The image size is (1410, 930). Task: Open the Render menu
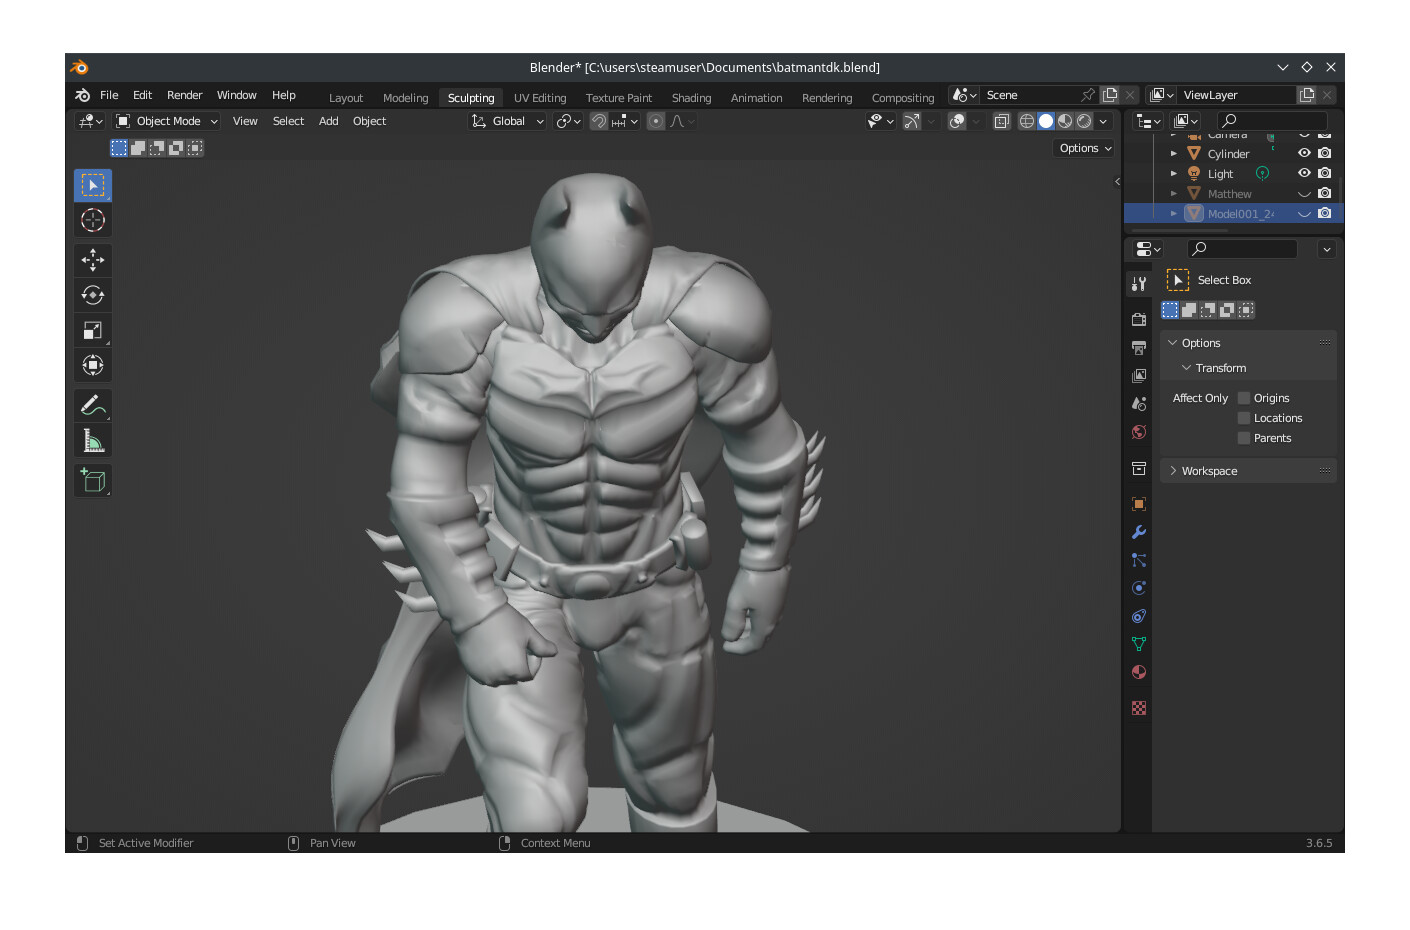point(185,95)
